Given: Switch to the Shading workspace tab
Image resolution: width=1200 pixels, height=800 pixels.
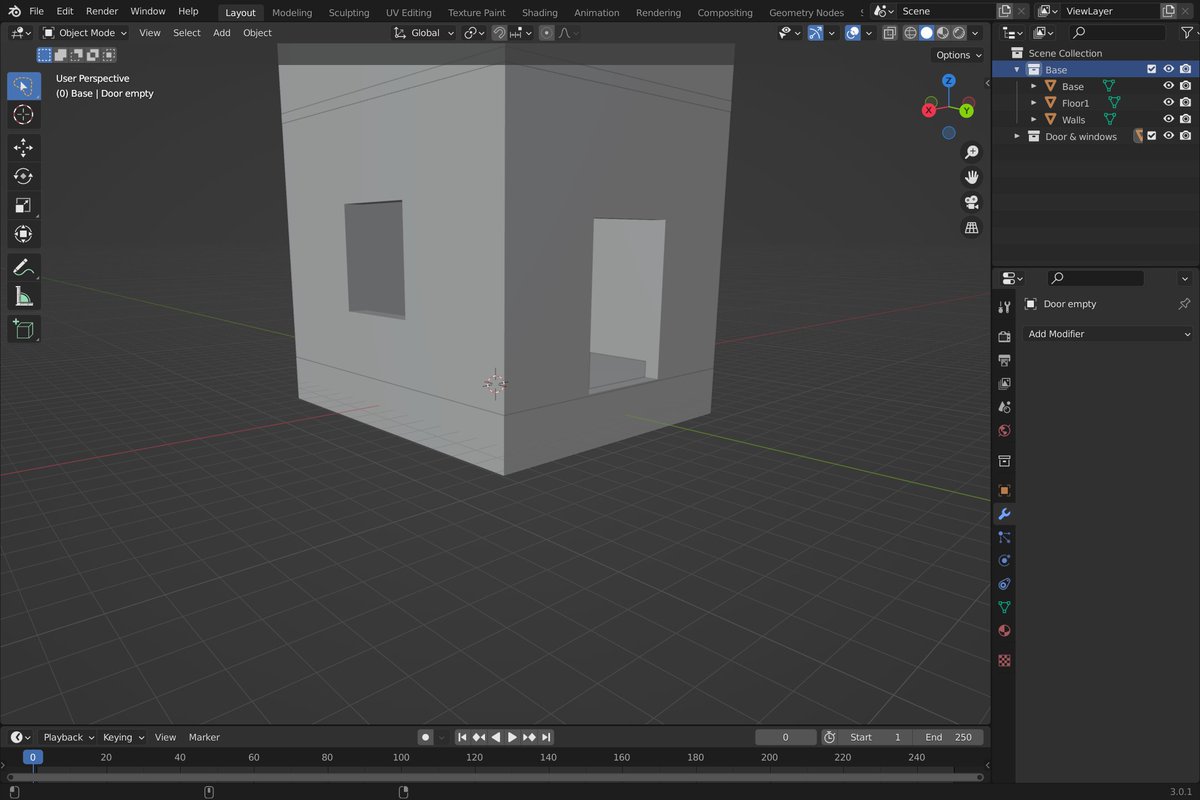Looking at the screenshot, I should (540, 12).
